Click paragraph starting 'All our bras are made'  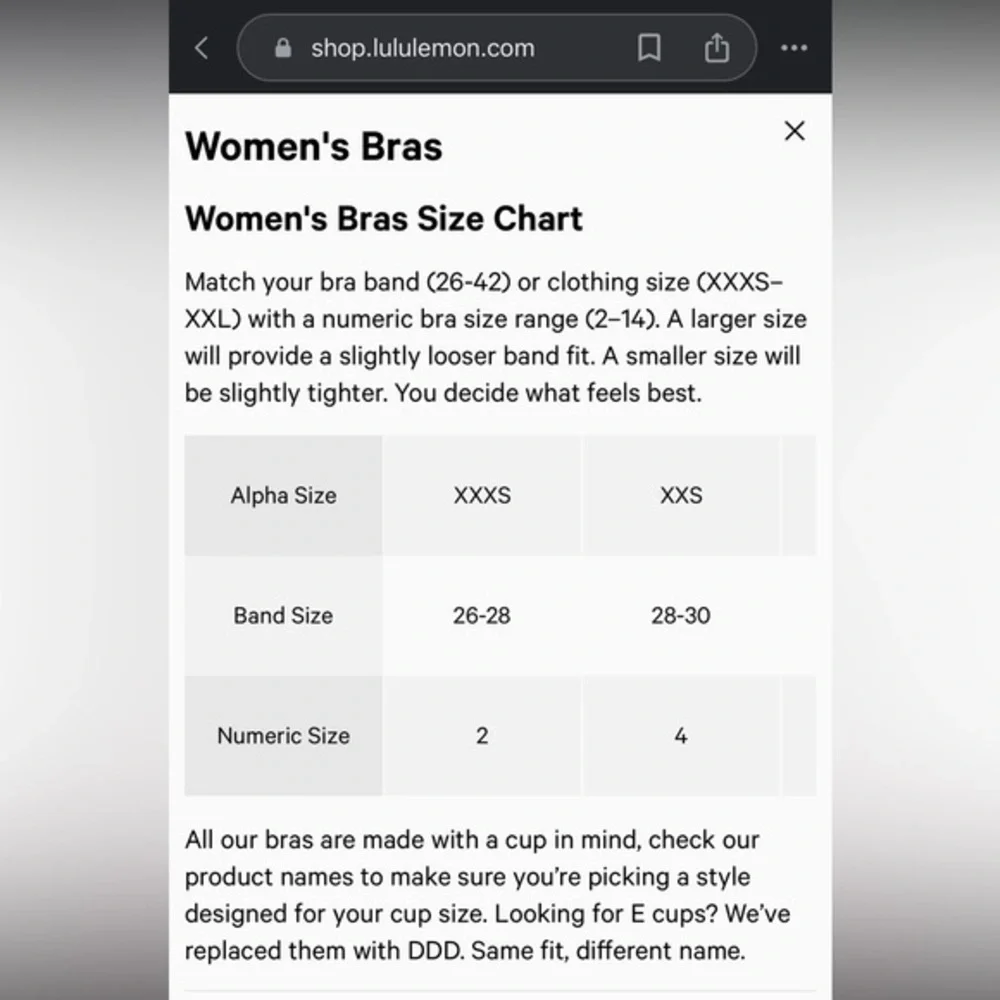(488, 895)
